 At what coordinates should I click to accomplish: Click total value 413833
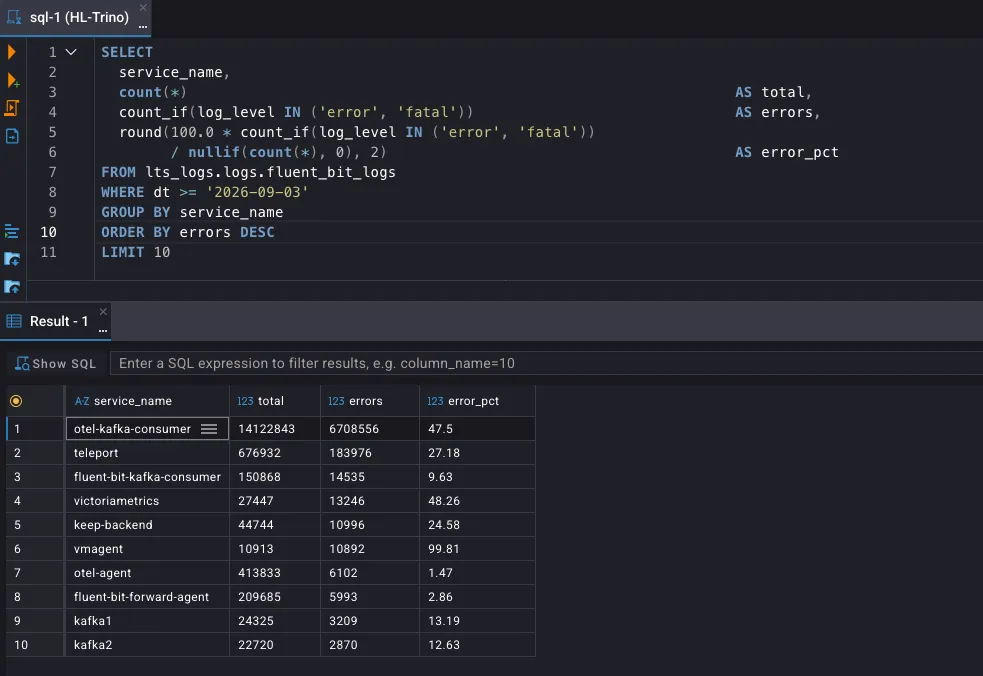[x=275, y=573]
